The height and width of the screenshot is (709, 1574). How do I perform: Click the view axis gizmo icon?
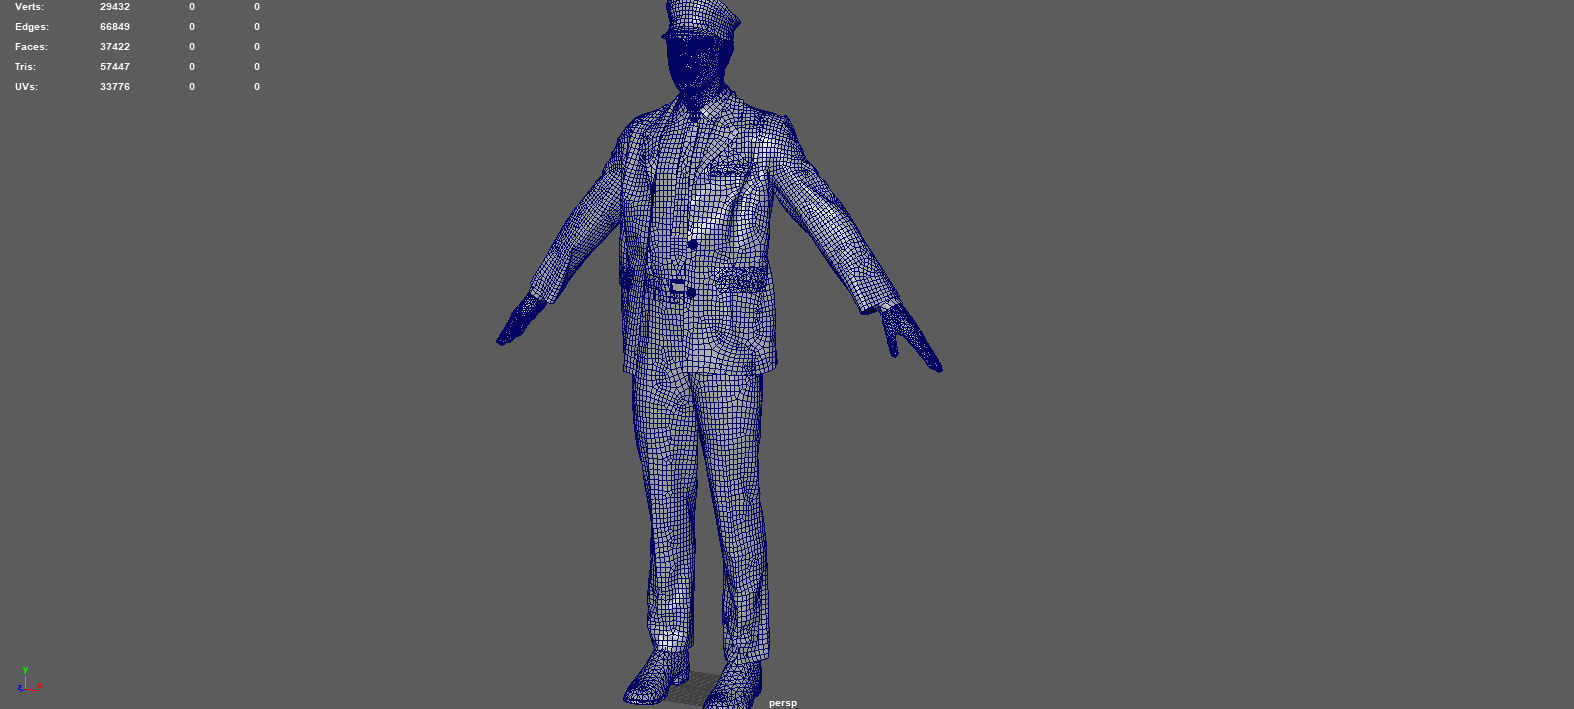point(29,680)
